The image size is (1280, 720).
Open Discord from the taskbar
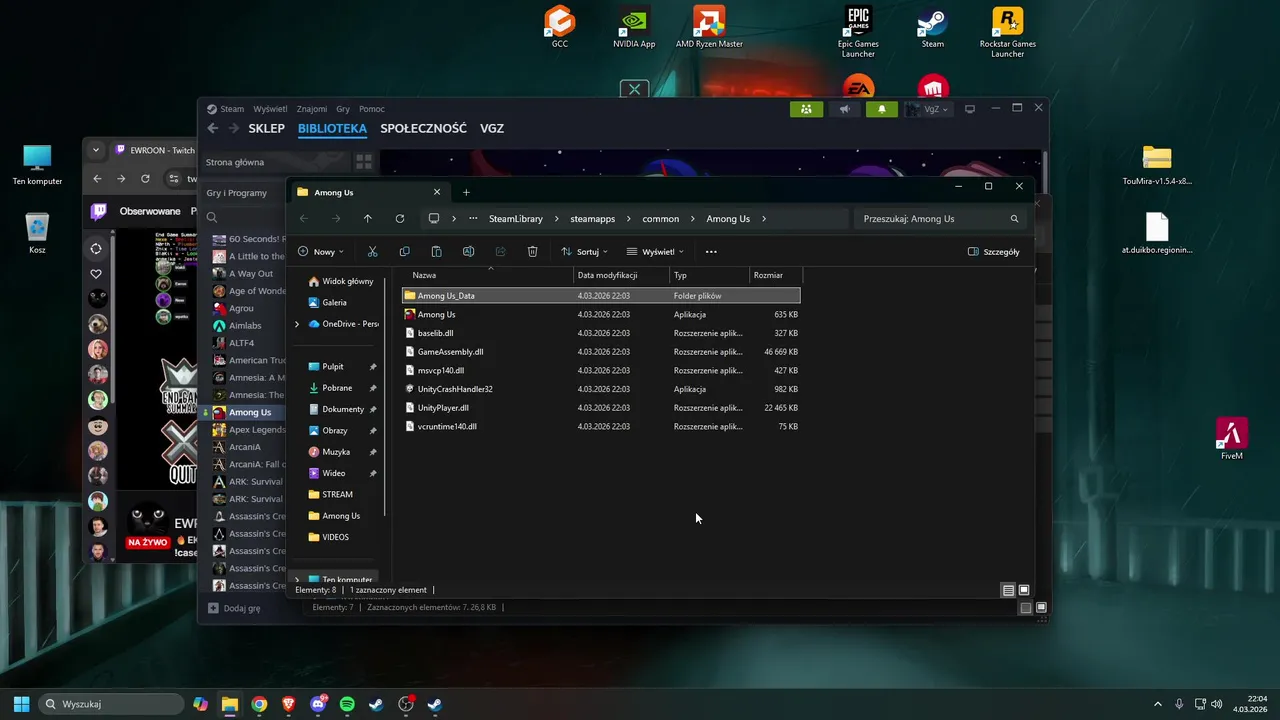(318, 704)
